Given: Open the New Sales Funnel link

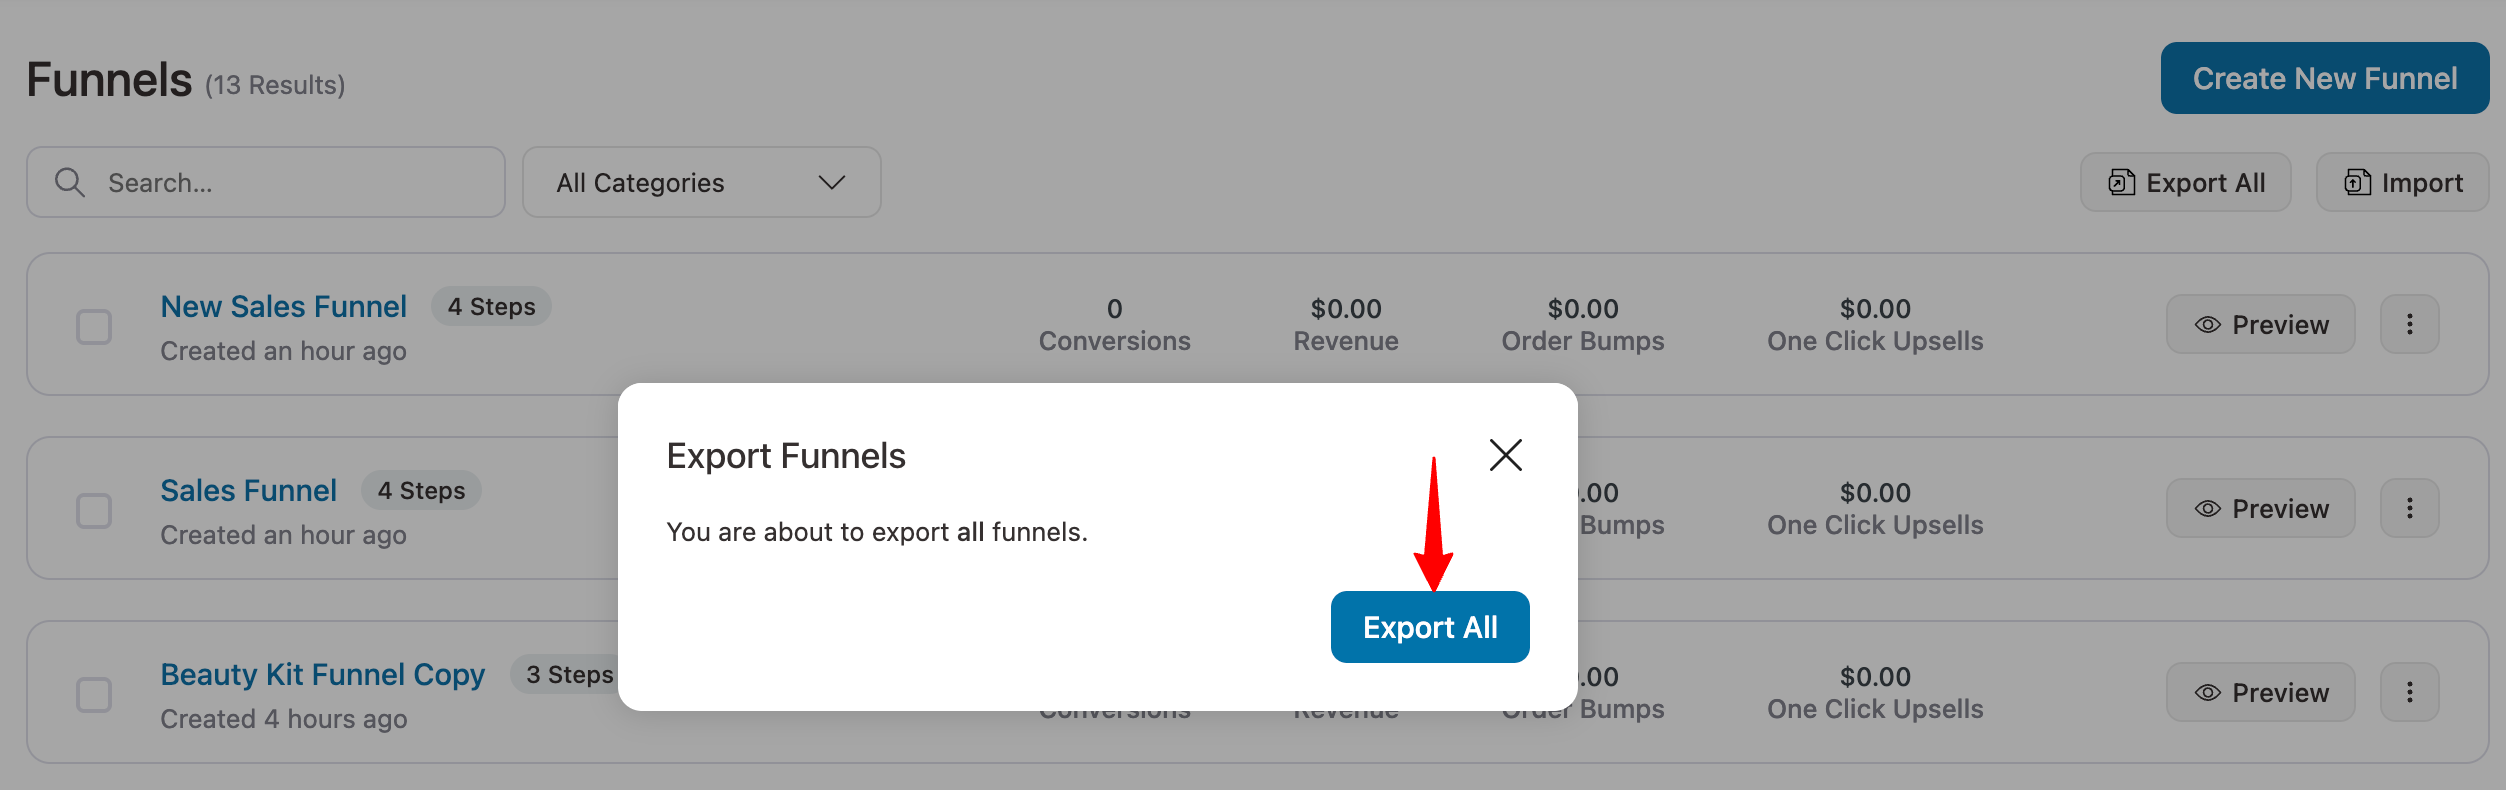Looking at the screenshot, I should [284, 307].
